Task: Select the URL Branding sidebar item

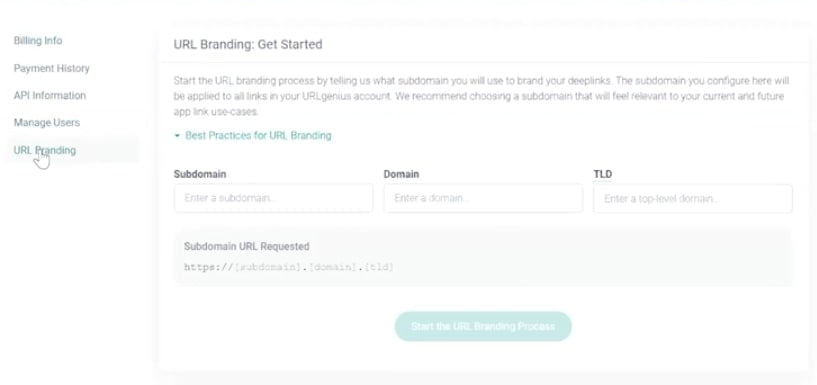Action: coord(45,150)
